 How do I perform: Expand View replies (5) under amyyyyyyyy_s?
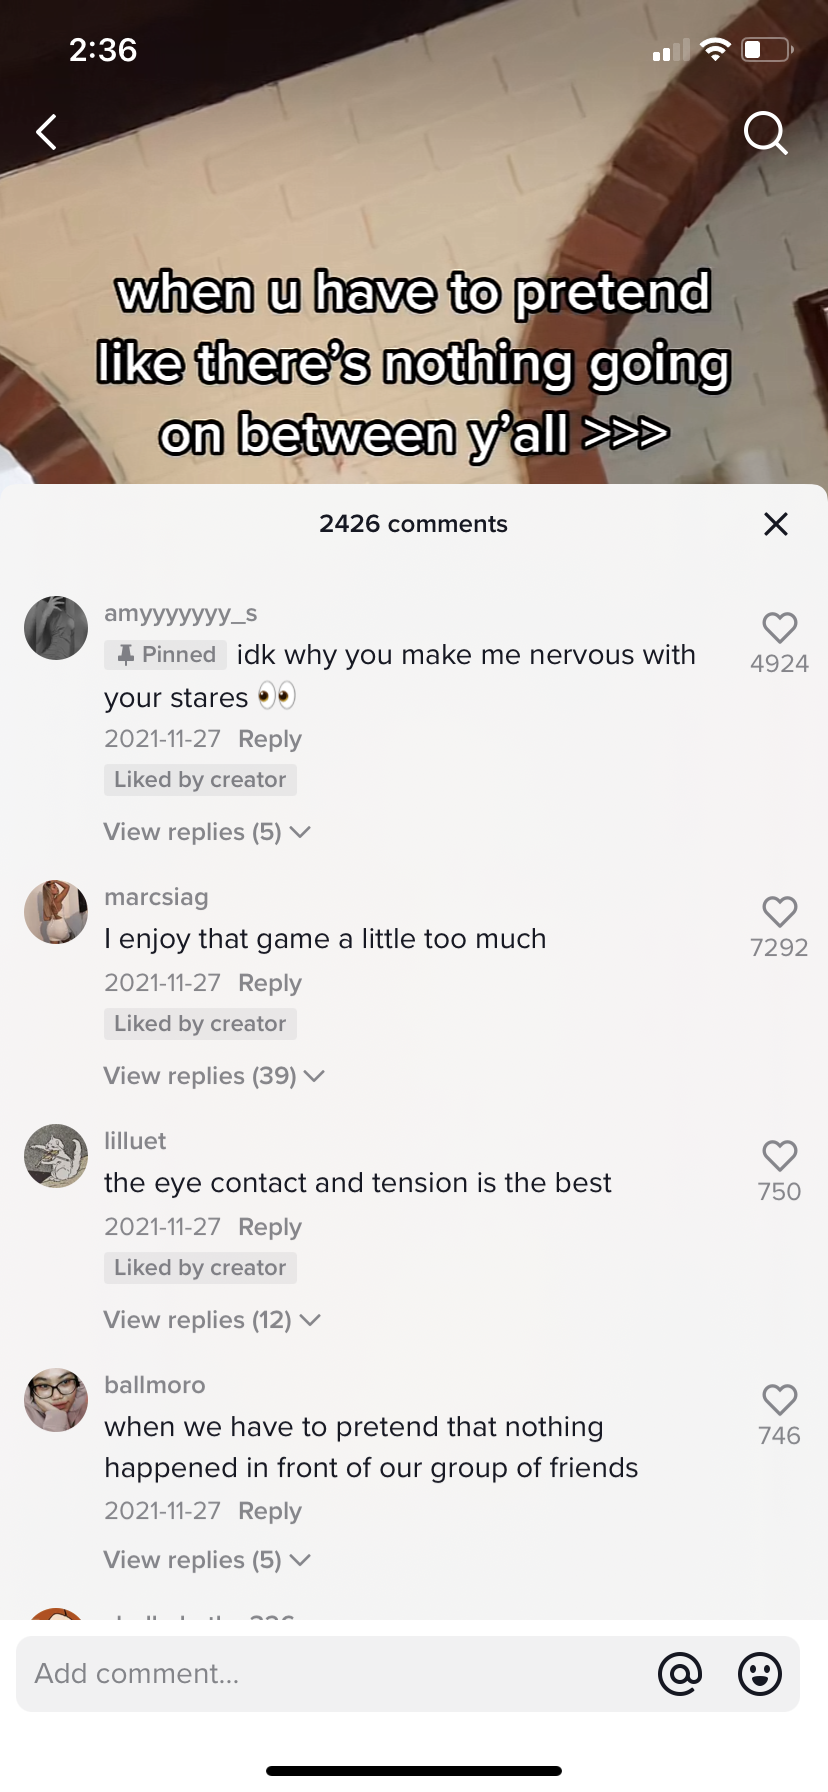click(207, 832)
